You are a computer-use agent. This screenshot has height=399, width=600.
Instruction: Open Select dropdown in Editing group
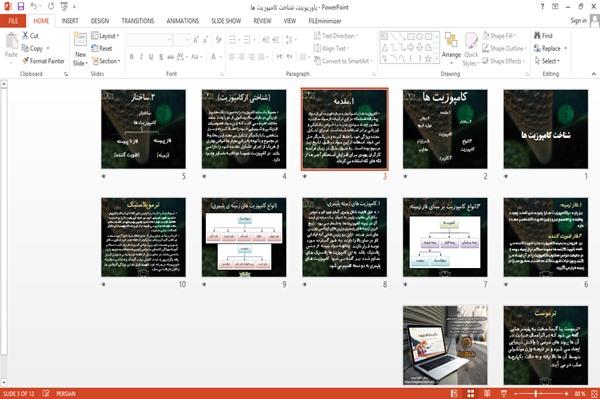click(x=547, y=61)
